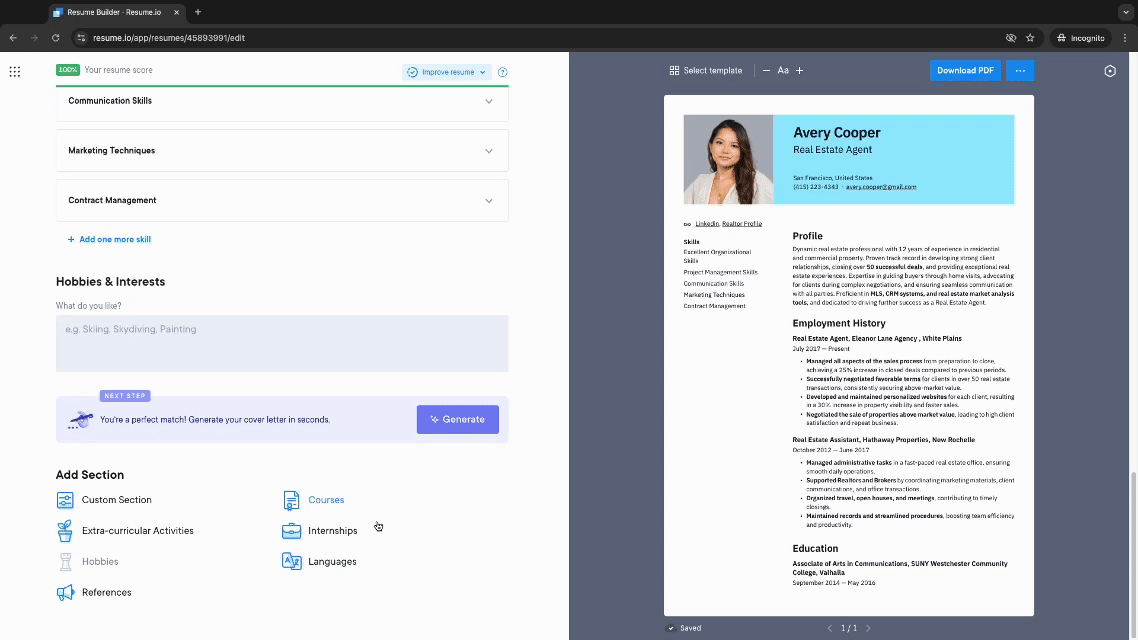This screenshot has height=640, width=1138.
Task: Click the Saved status checkmark
Action: point(672,628)
